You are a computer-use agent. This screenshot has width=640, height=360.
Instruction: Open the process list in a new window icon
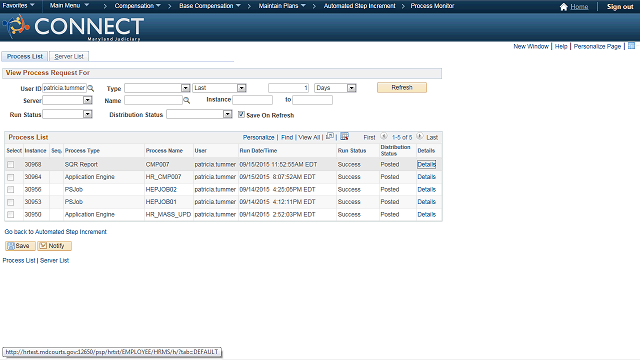coord(330,136)
